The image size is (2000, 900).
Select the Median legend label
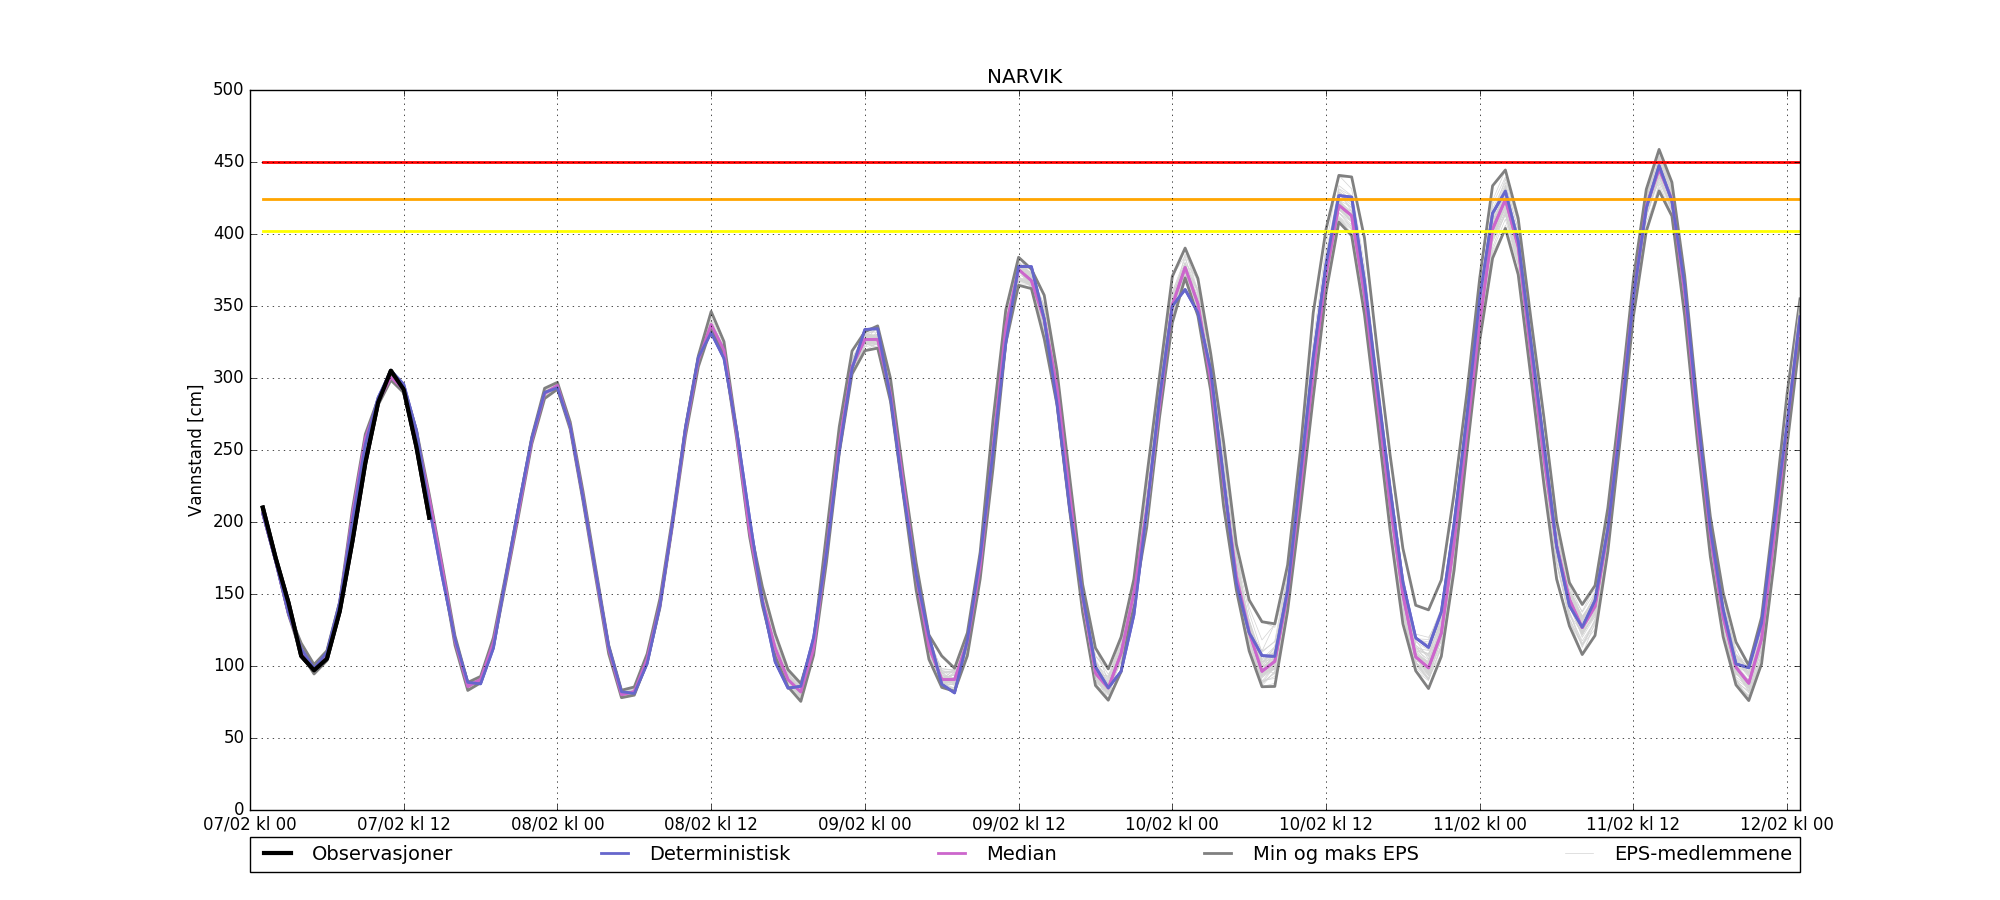(1021, 854)
